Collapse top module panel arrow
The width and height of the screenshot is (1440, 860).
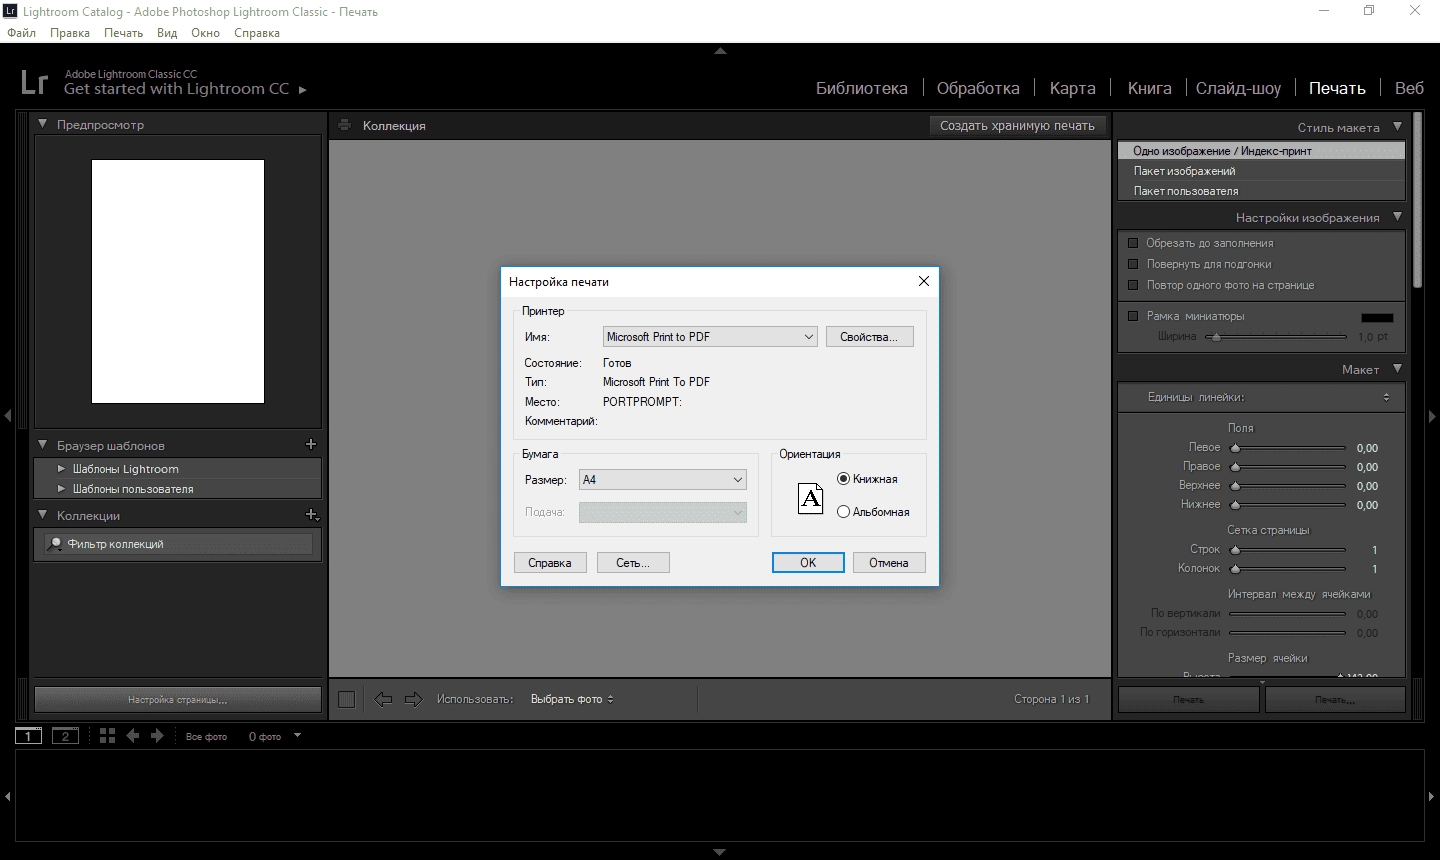pyautogui.click(x=720, y=51)
